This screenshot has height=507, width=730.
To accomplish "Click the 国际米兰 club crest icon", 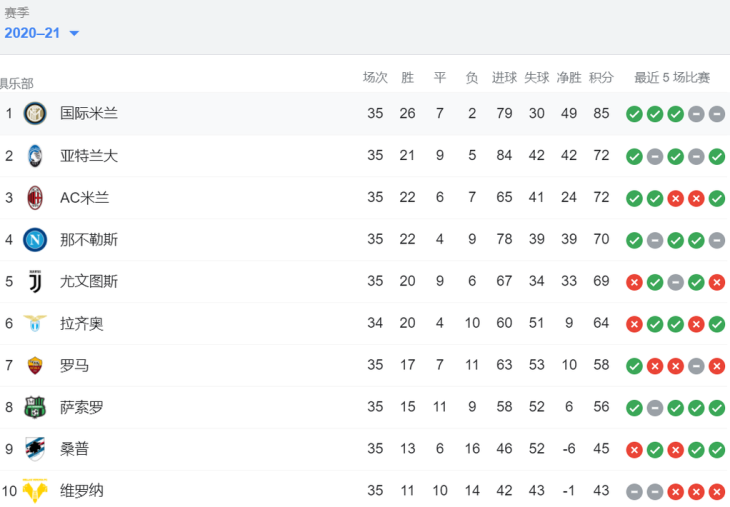I will [35, 113].
